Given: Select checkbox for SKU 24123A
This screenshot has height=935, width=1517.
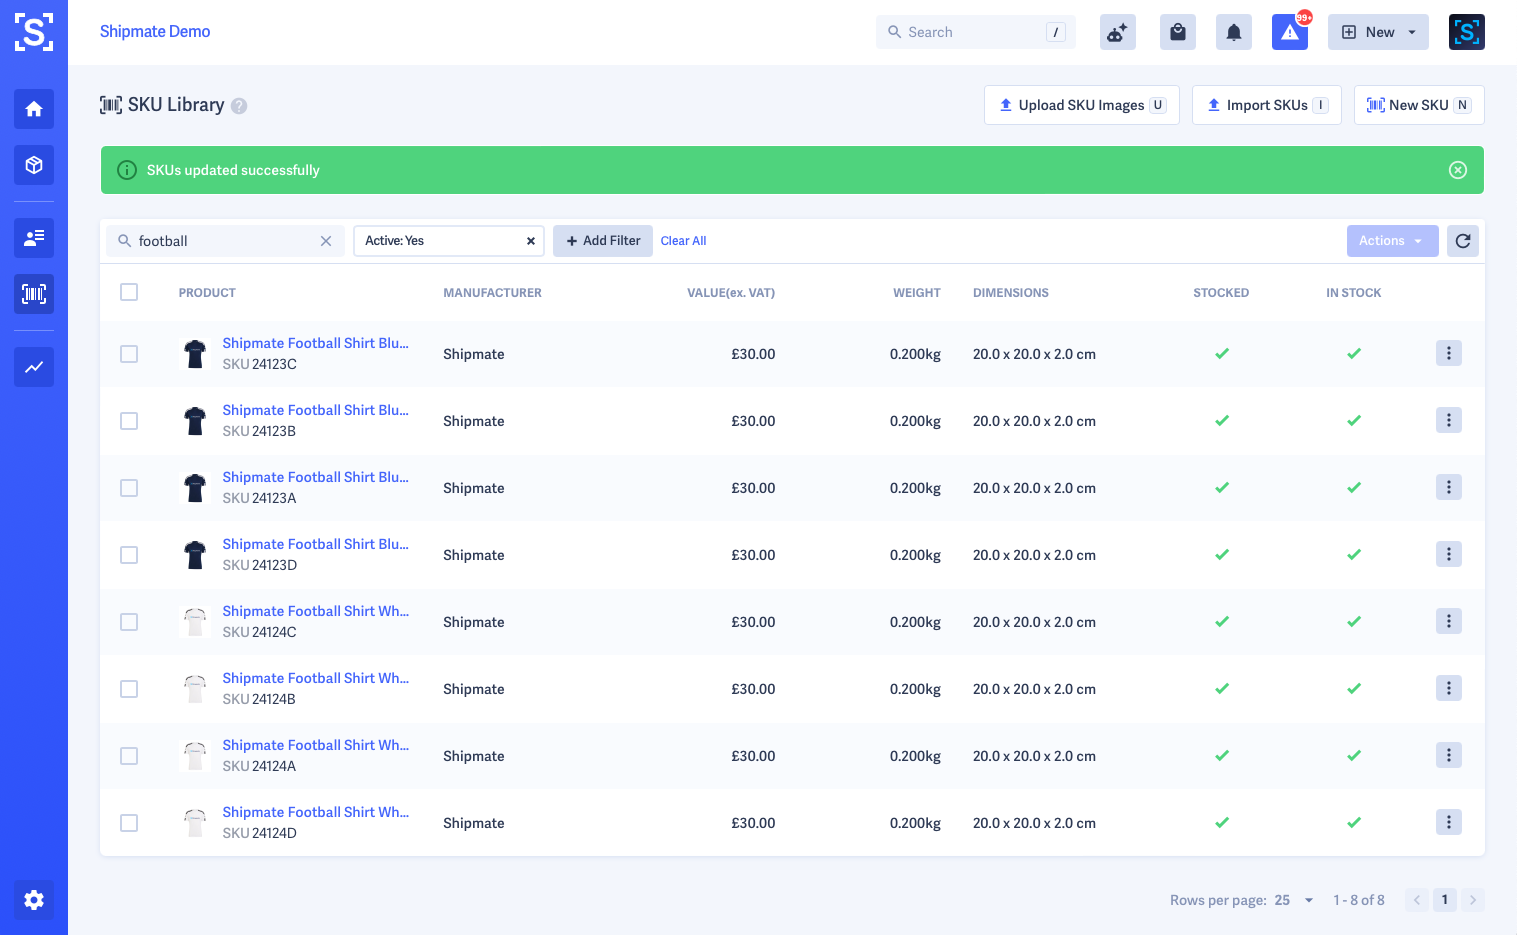Looking at the screenshot, I should (129, 488).
